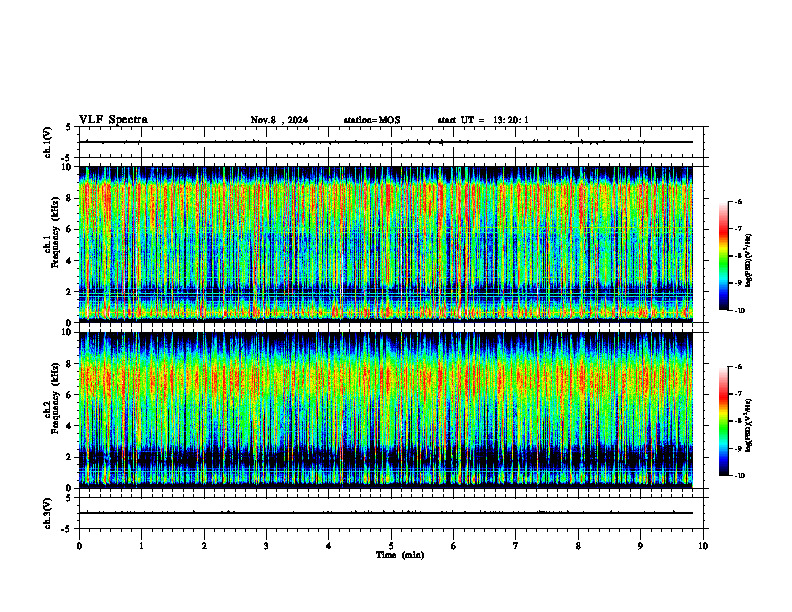Click the '-5' tick of ch.1(V) panel
Image resolution: width=792 pixels, height=612 pixels.
pos(68,158)
